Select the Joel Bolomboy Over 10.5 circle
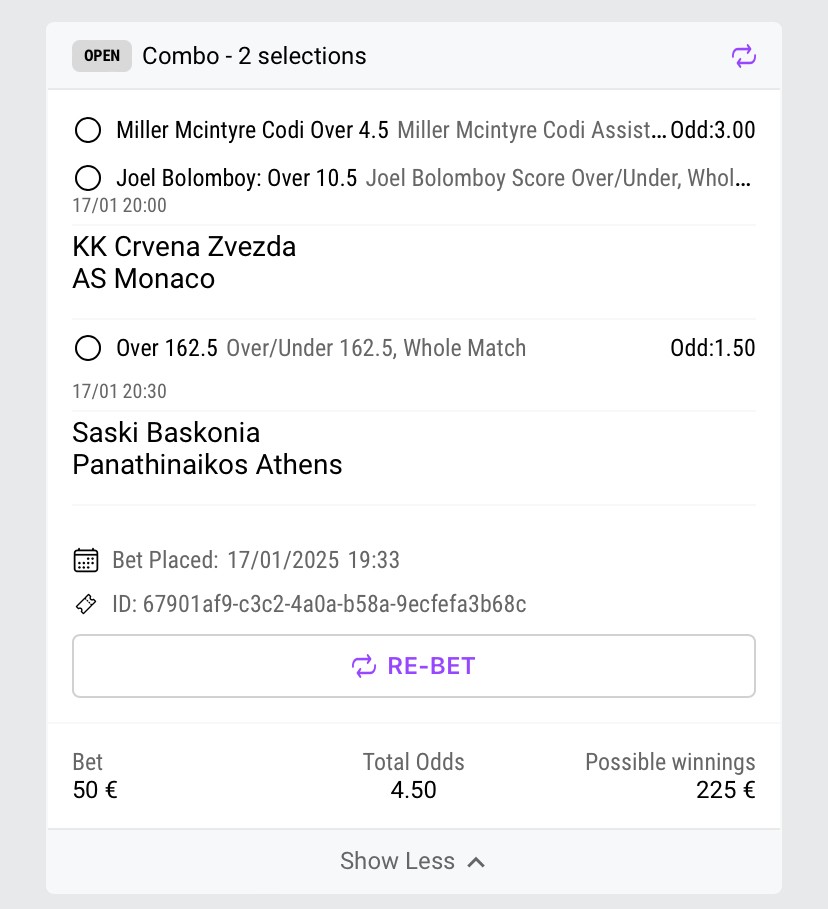Viewport: 828px width, 909px height. tap(88, 179)
